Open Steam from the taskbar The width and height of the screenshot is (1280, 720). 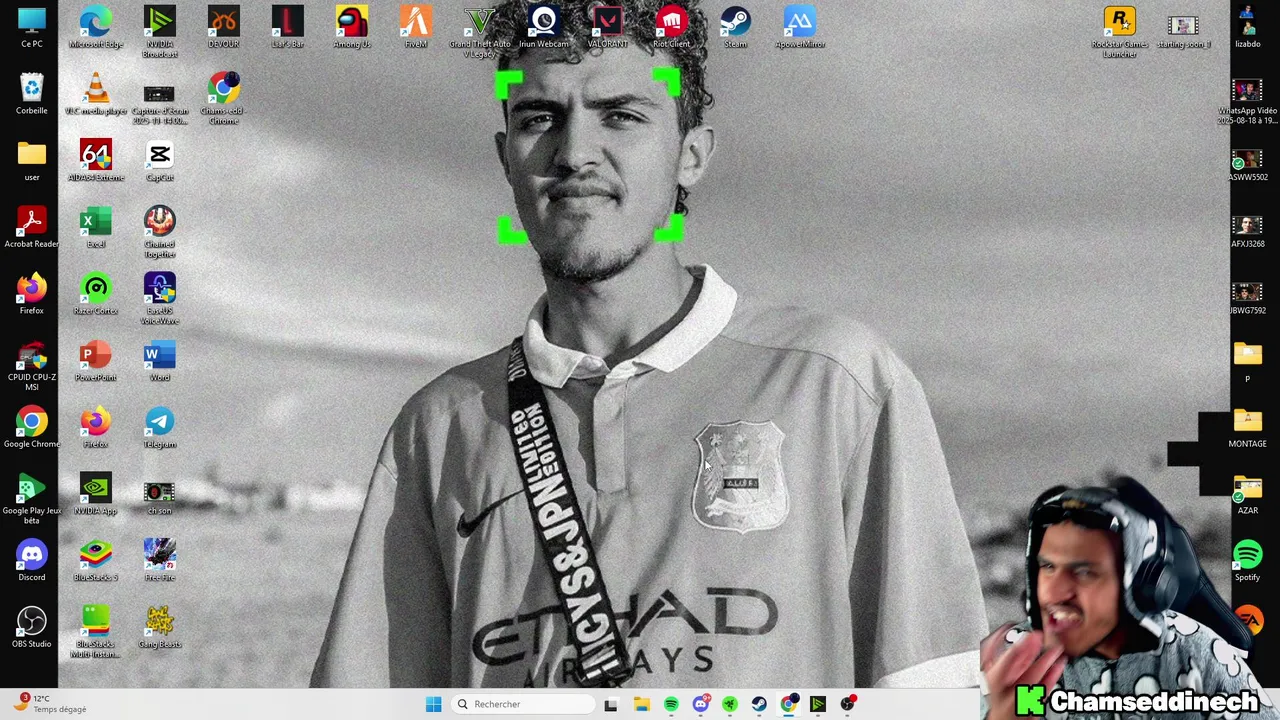coord(759,704)
